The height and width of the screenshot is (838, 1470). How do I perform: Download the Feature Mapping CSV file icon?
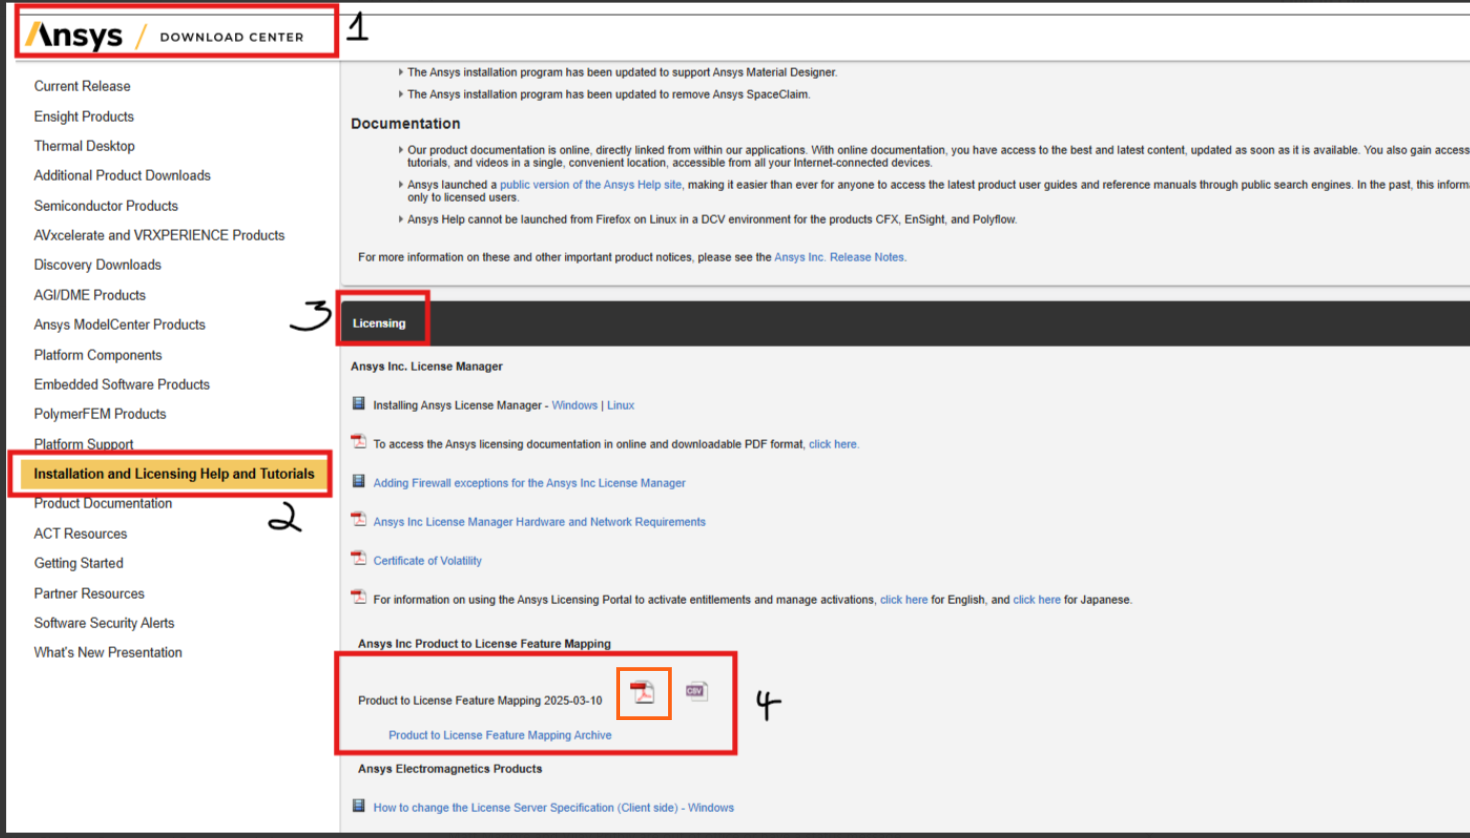coord(696,691)
